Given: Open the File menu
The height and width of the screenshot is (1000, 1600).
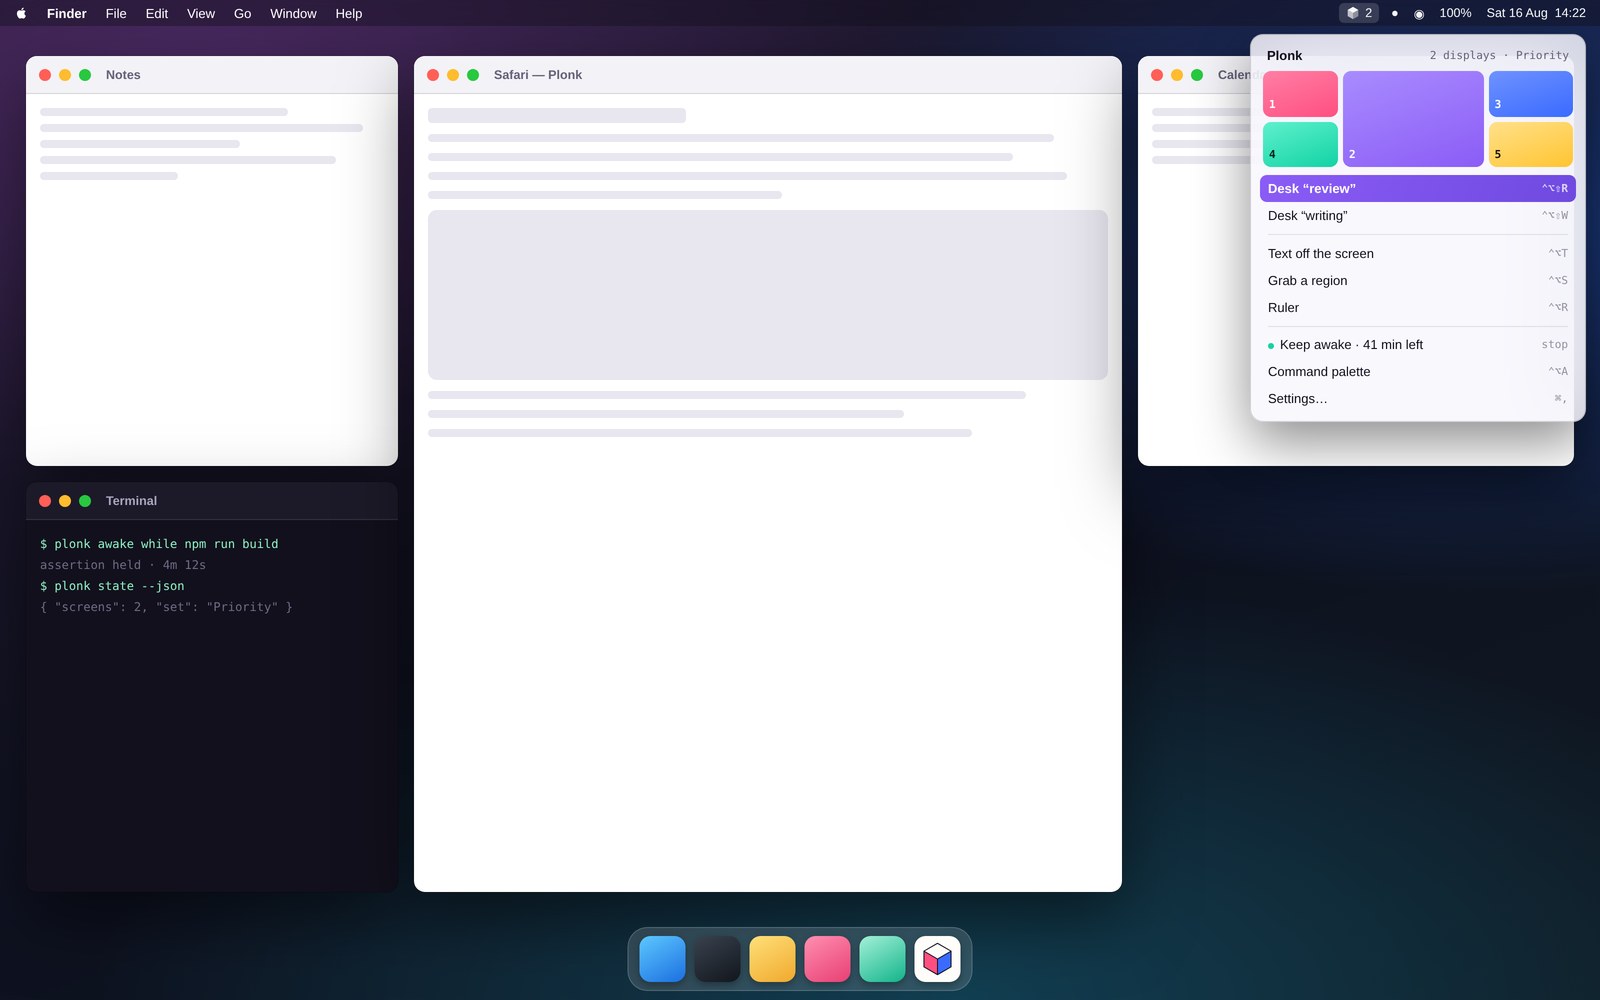Looking at the screenshot, I should pyautogui.click(x=116, y=13).
